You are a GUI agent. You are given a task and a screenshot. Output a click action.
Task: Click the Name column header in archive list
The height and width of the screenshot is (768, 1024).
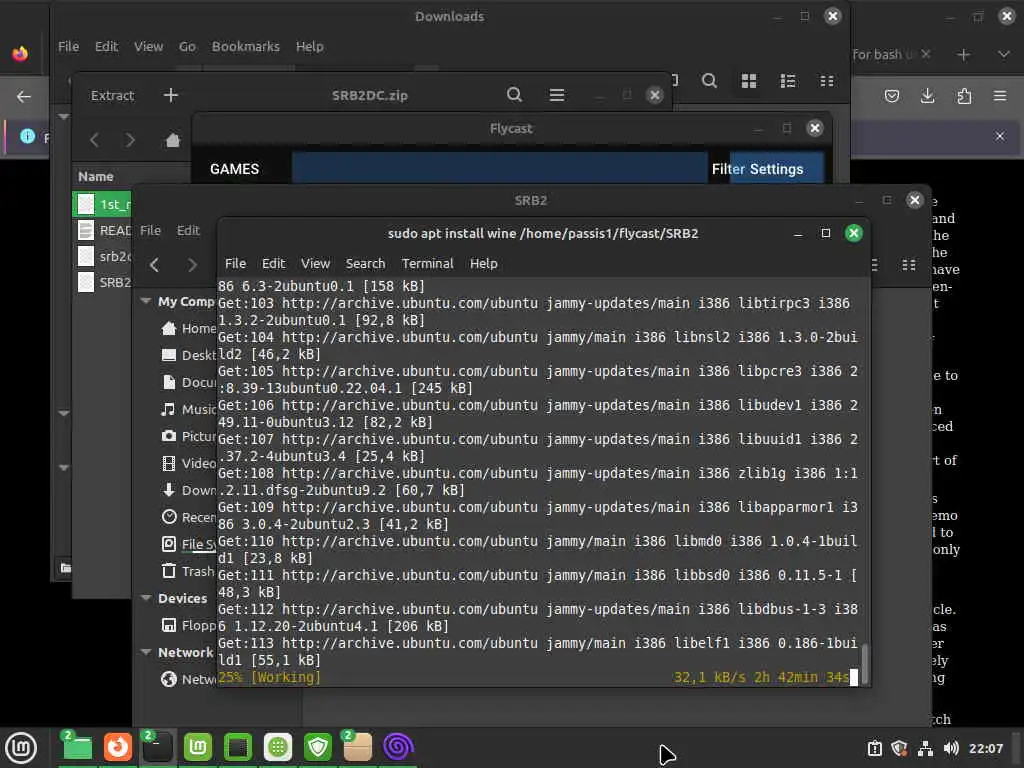tap(95, 176)
